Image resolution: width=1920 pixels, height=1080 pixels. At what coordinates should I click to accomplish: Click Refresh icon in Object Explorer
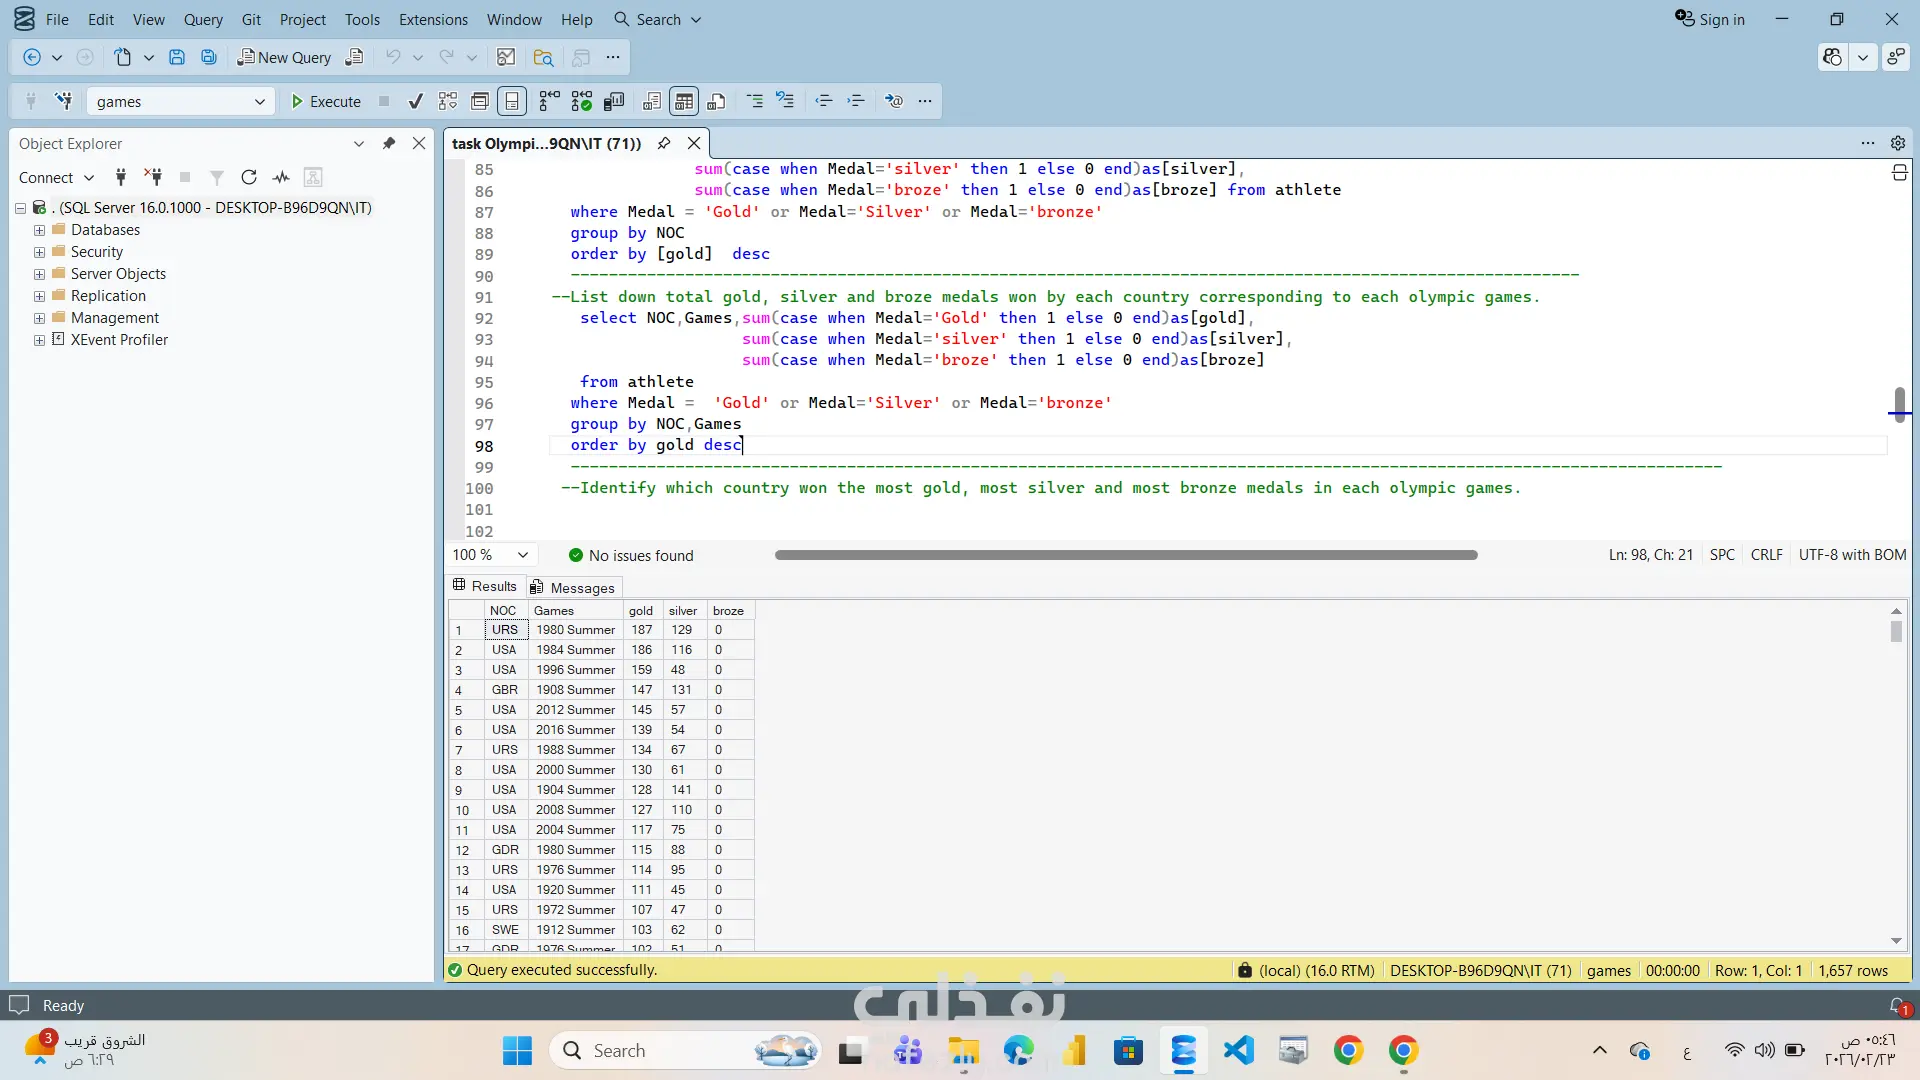[249, 177]
